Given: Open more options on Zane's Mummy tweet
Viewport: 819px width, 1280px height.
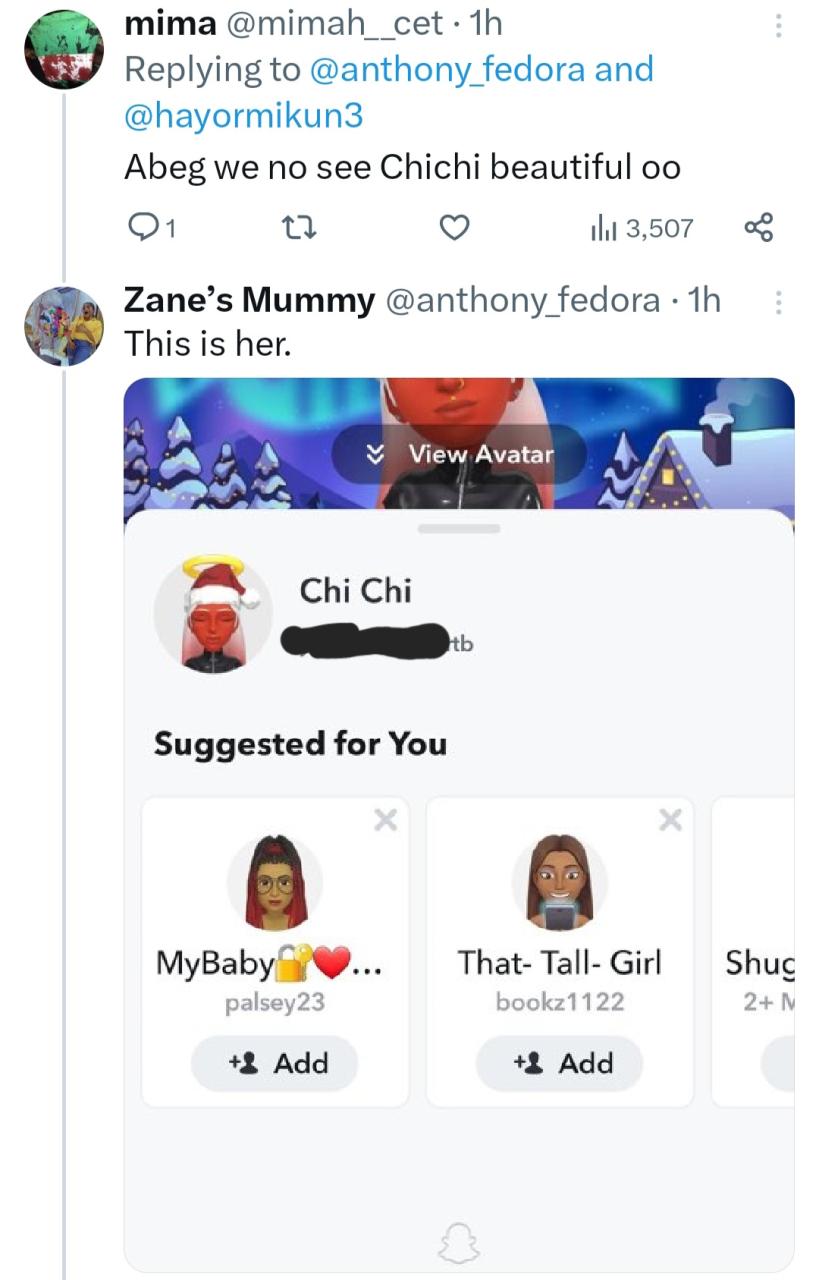Looking at the screenshot, I should coord(777,302).
